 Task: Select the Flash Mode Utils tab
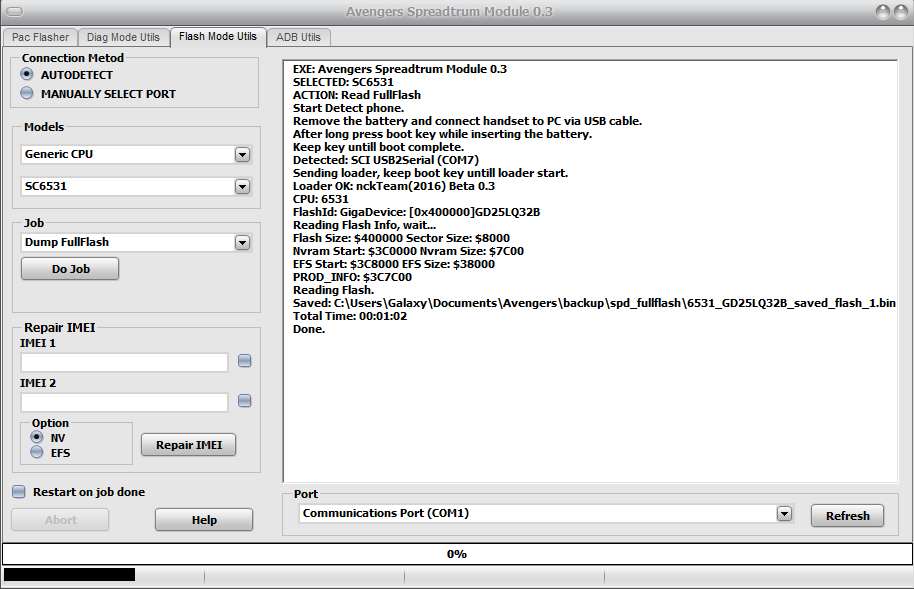(218, 37)
